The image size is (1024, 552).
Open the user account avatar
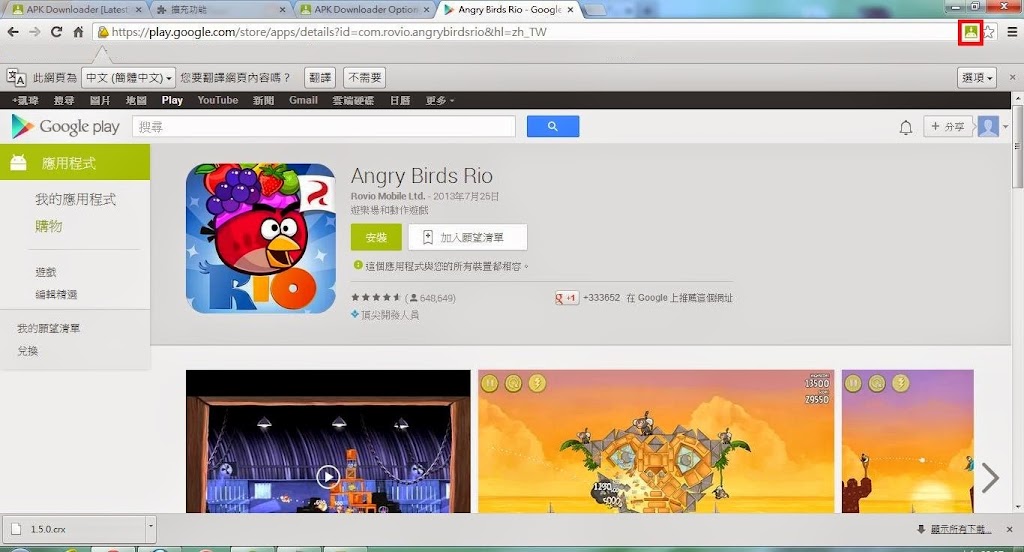click(987, 126)
